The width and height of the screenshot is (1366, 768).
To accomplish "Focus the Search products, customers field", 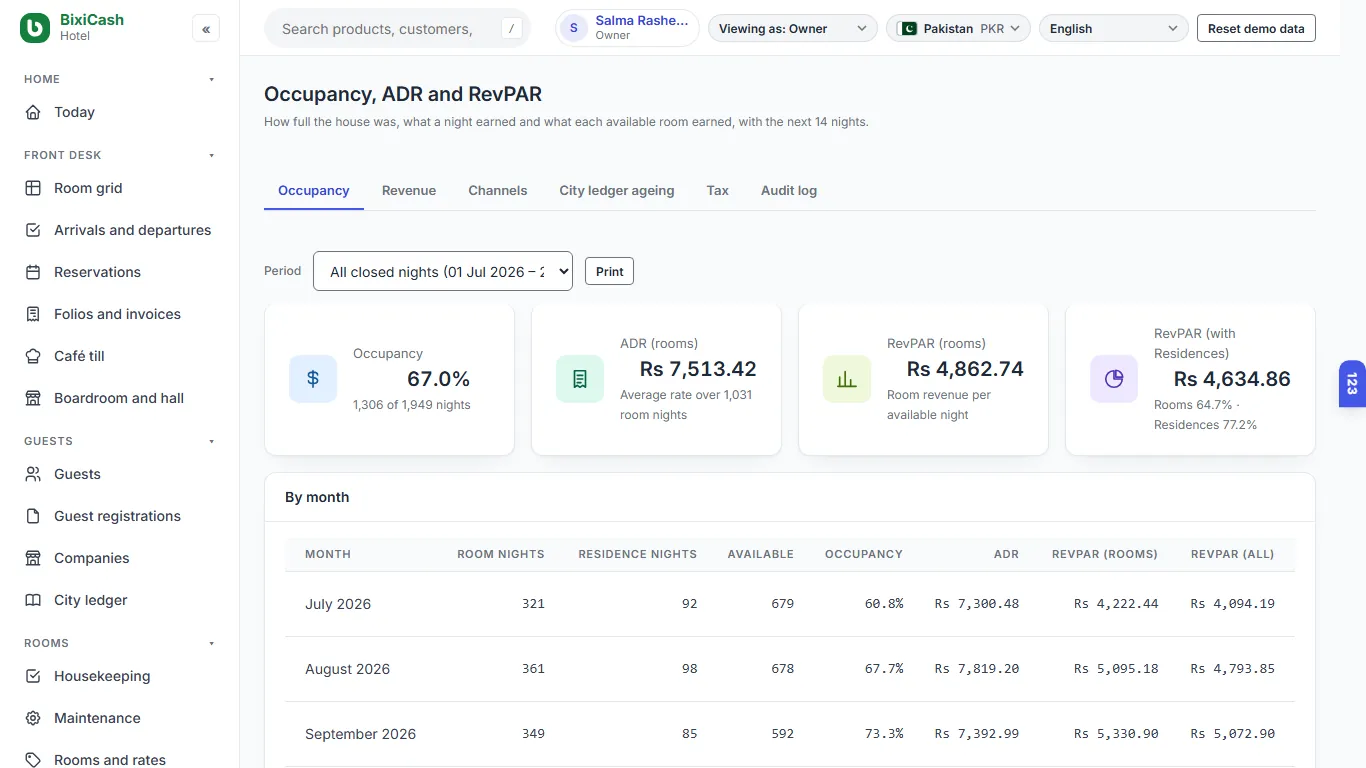I will coord(396,29).
